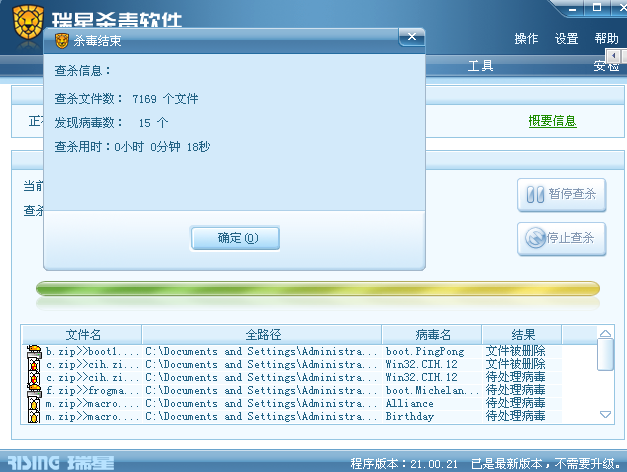Click the icon of b.zip>>boot1 row
The height and width of the screenshot is (472, 627).
click(x=34, y=351)
